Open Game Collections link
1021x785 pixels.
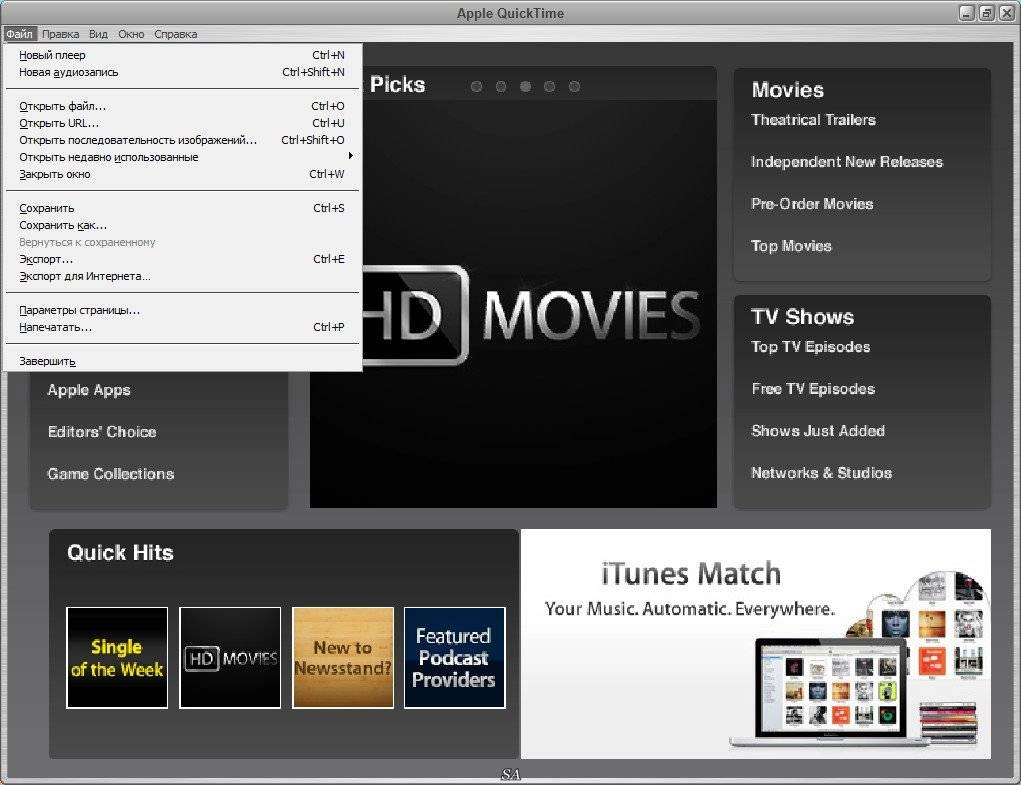(x=111, y=474)
